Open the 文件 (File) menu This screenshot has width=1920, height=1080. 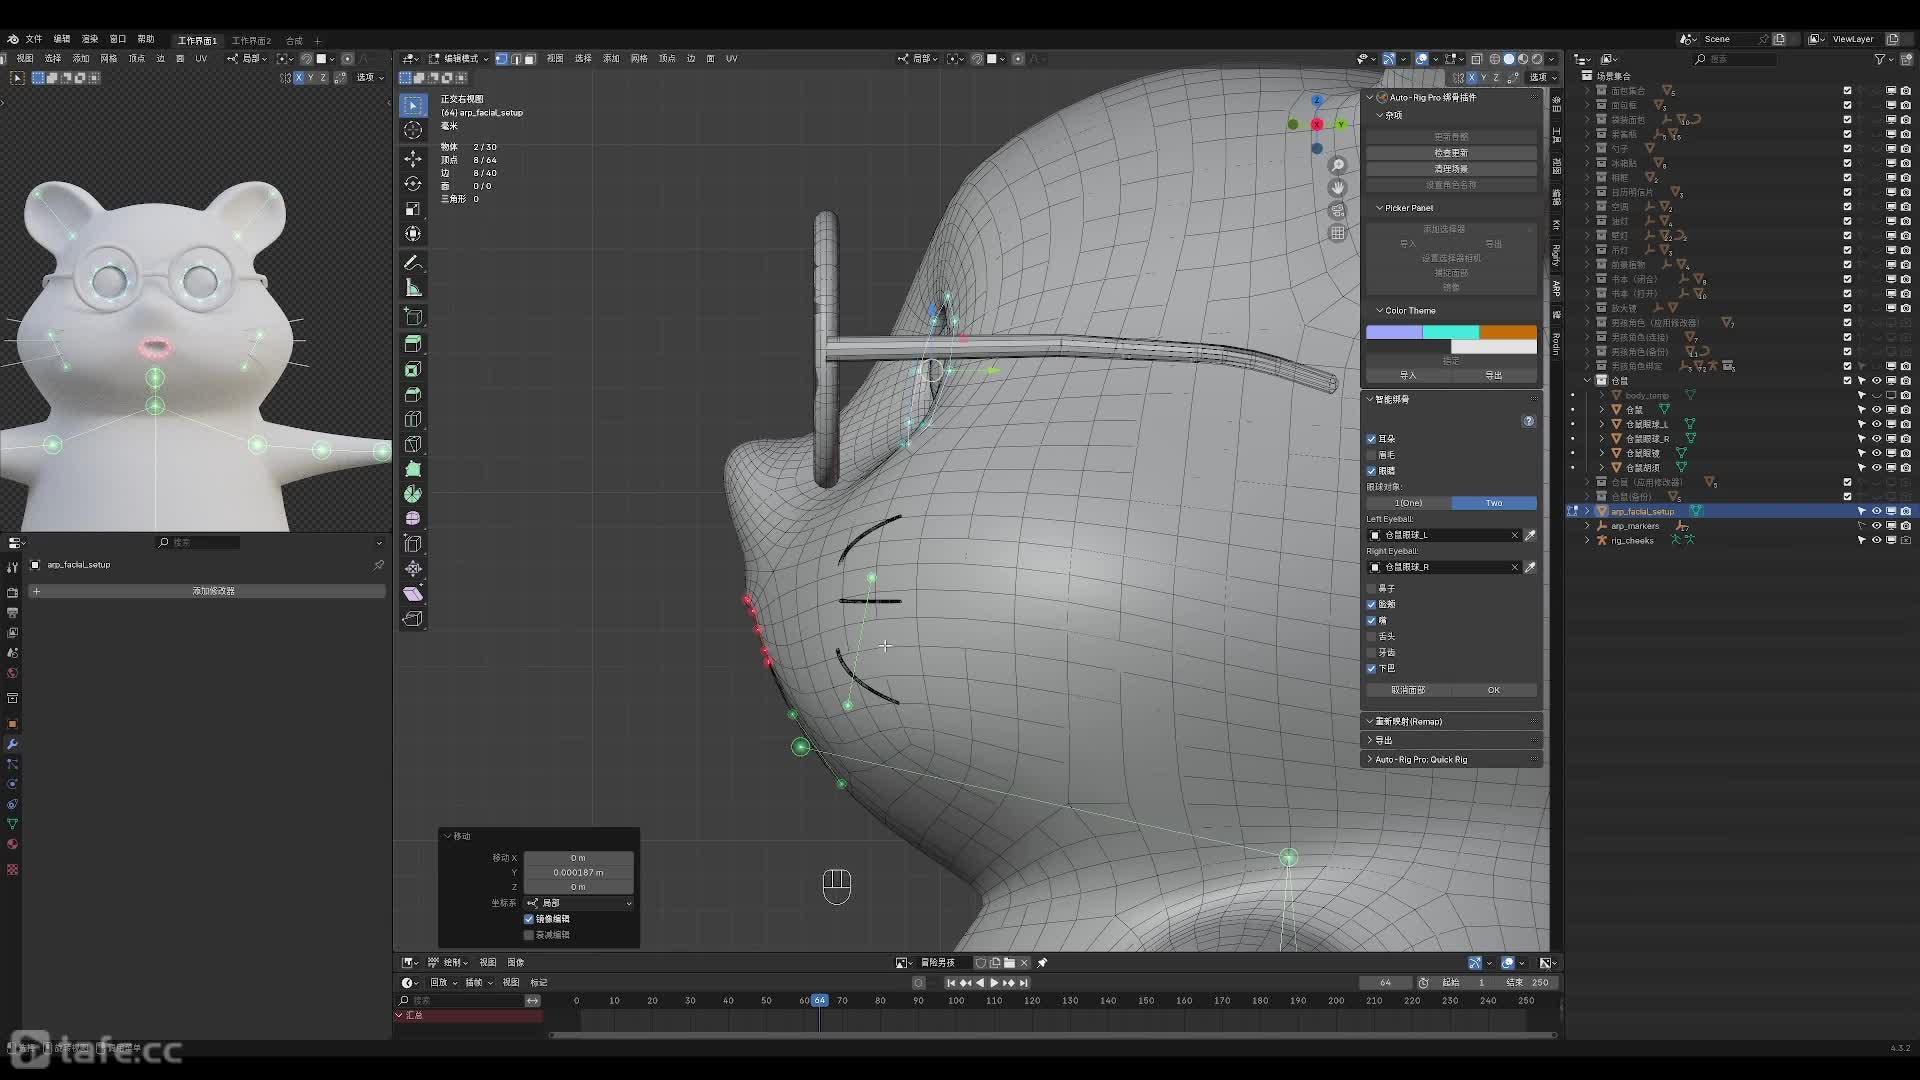pyautogui.click(x=33, y=39)
